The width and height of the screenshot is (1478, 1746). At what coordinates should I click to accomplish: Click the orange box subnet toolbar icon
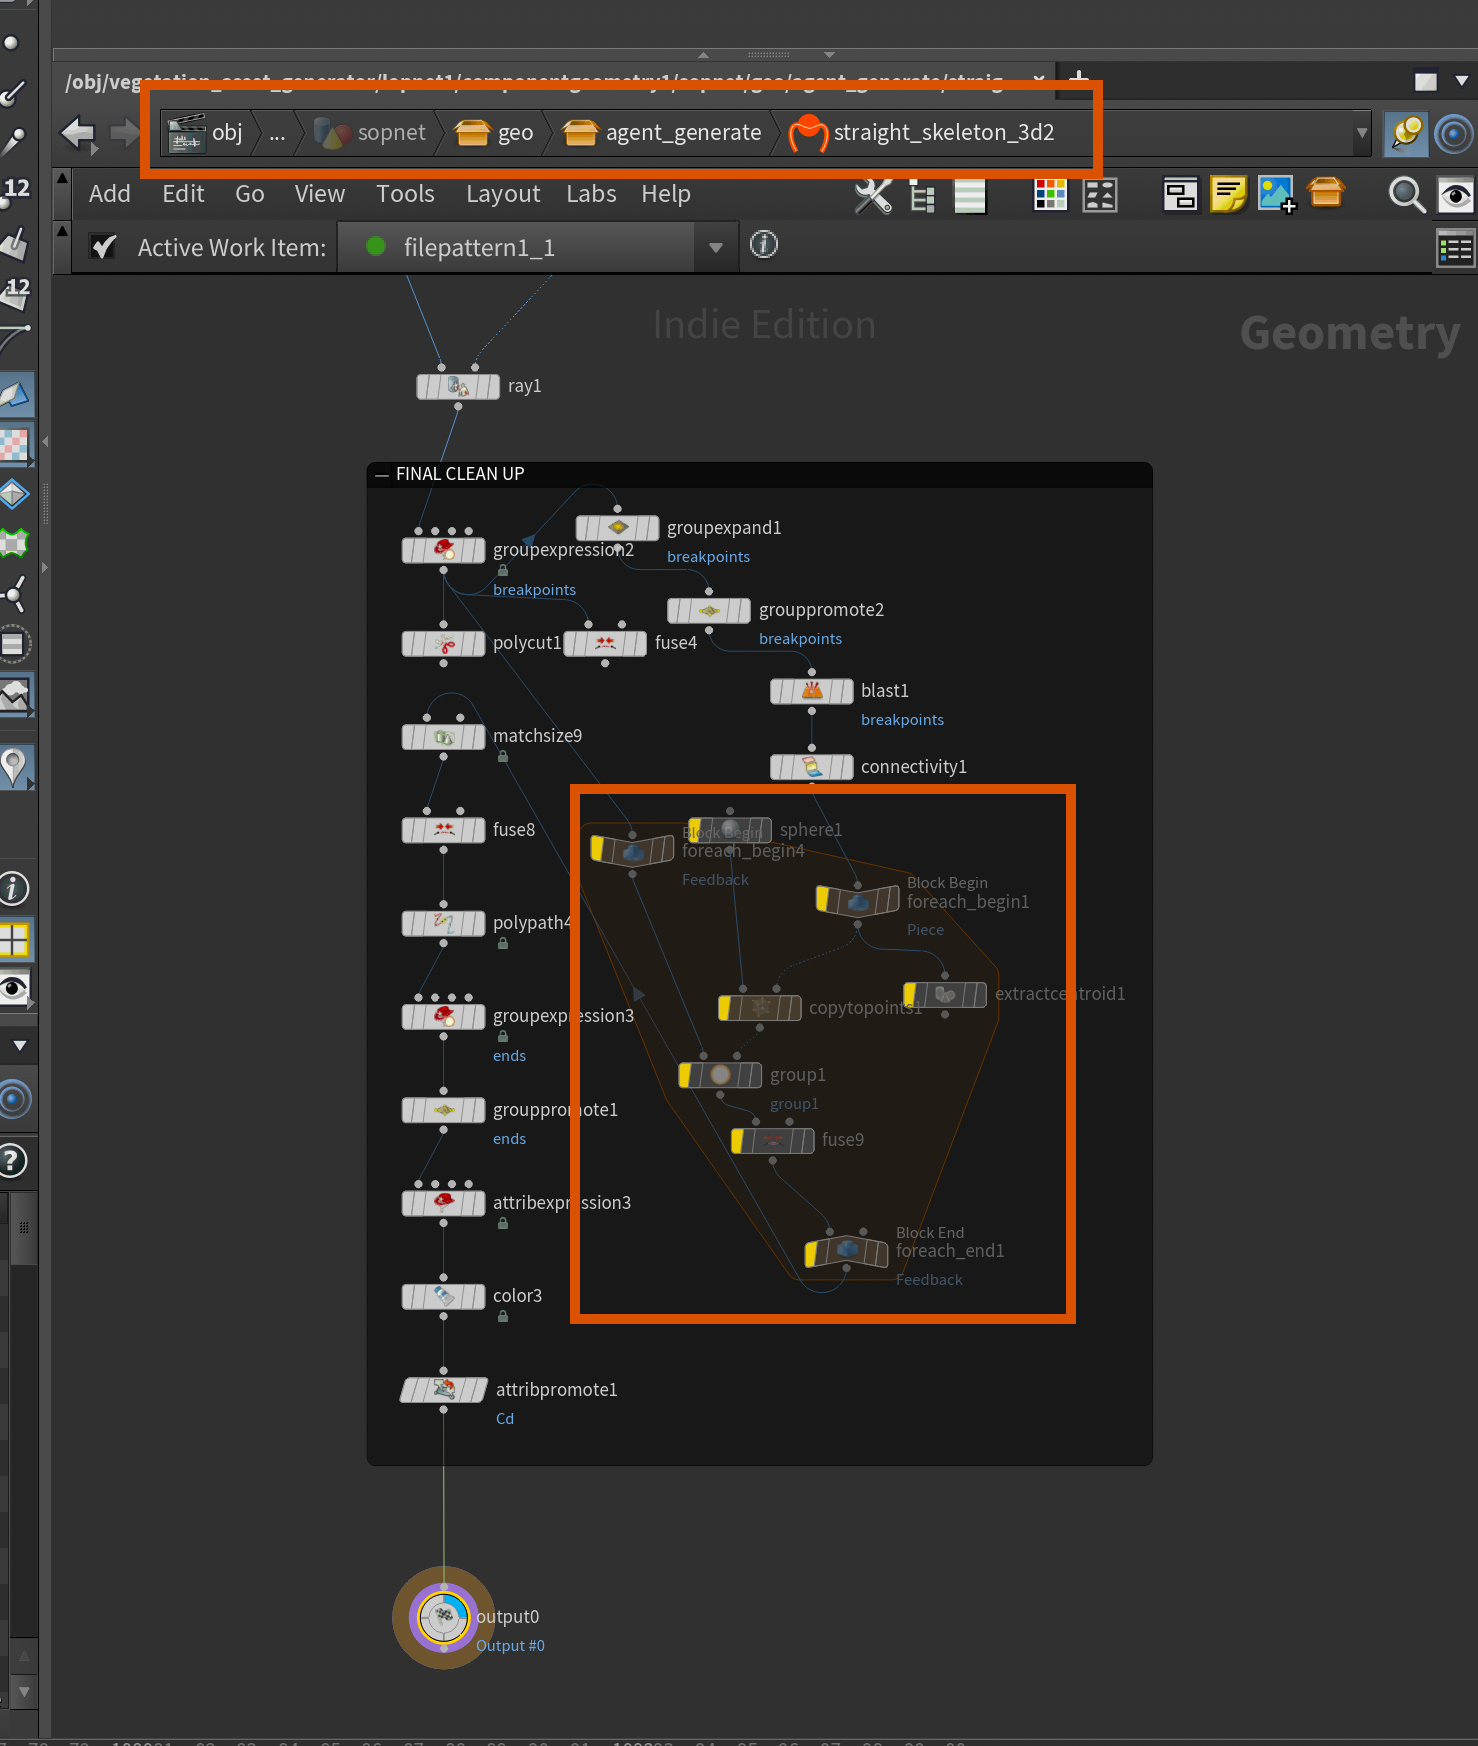pos(1326,192)
